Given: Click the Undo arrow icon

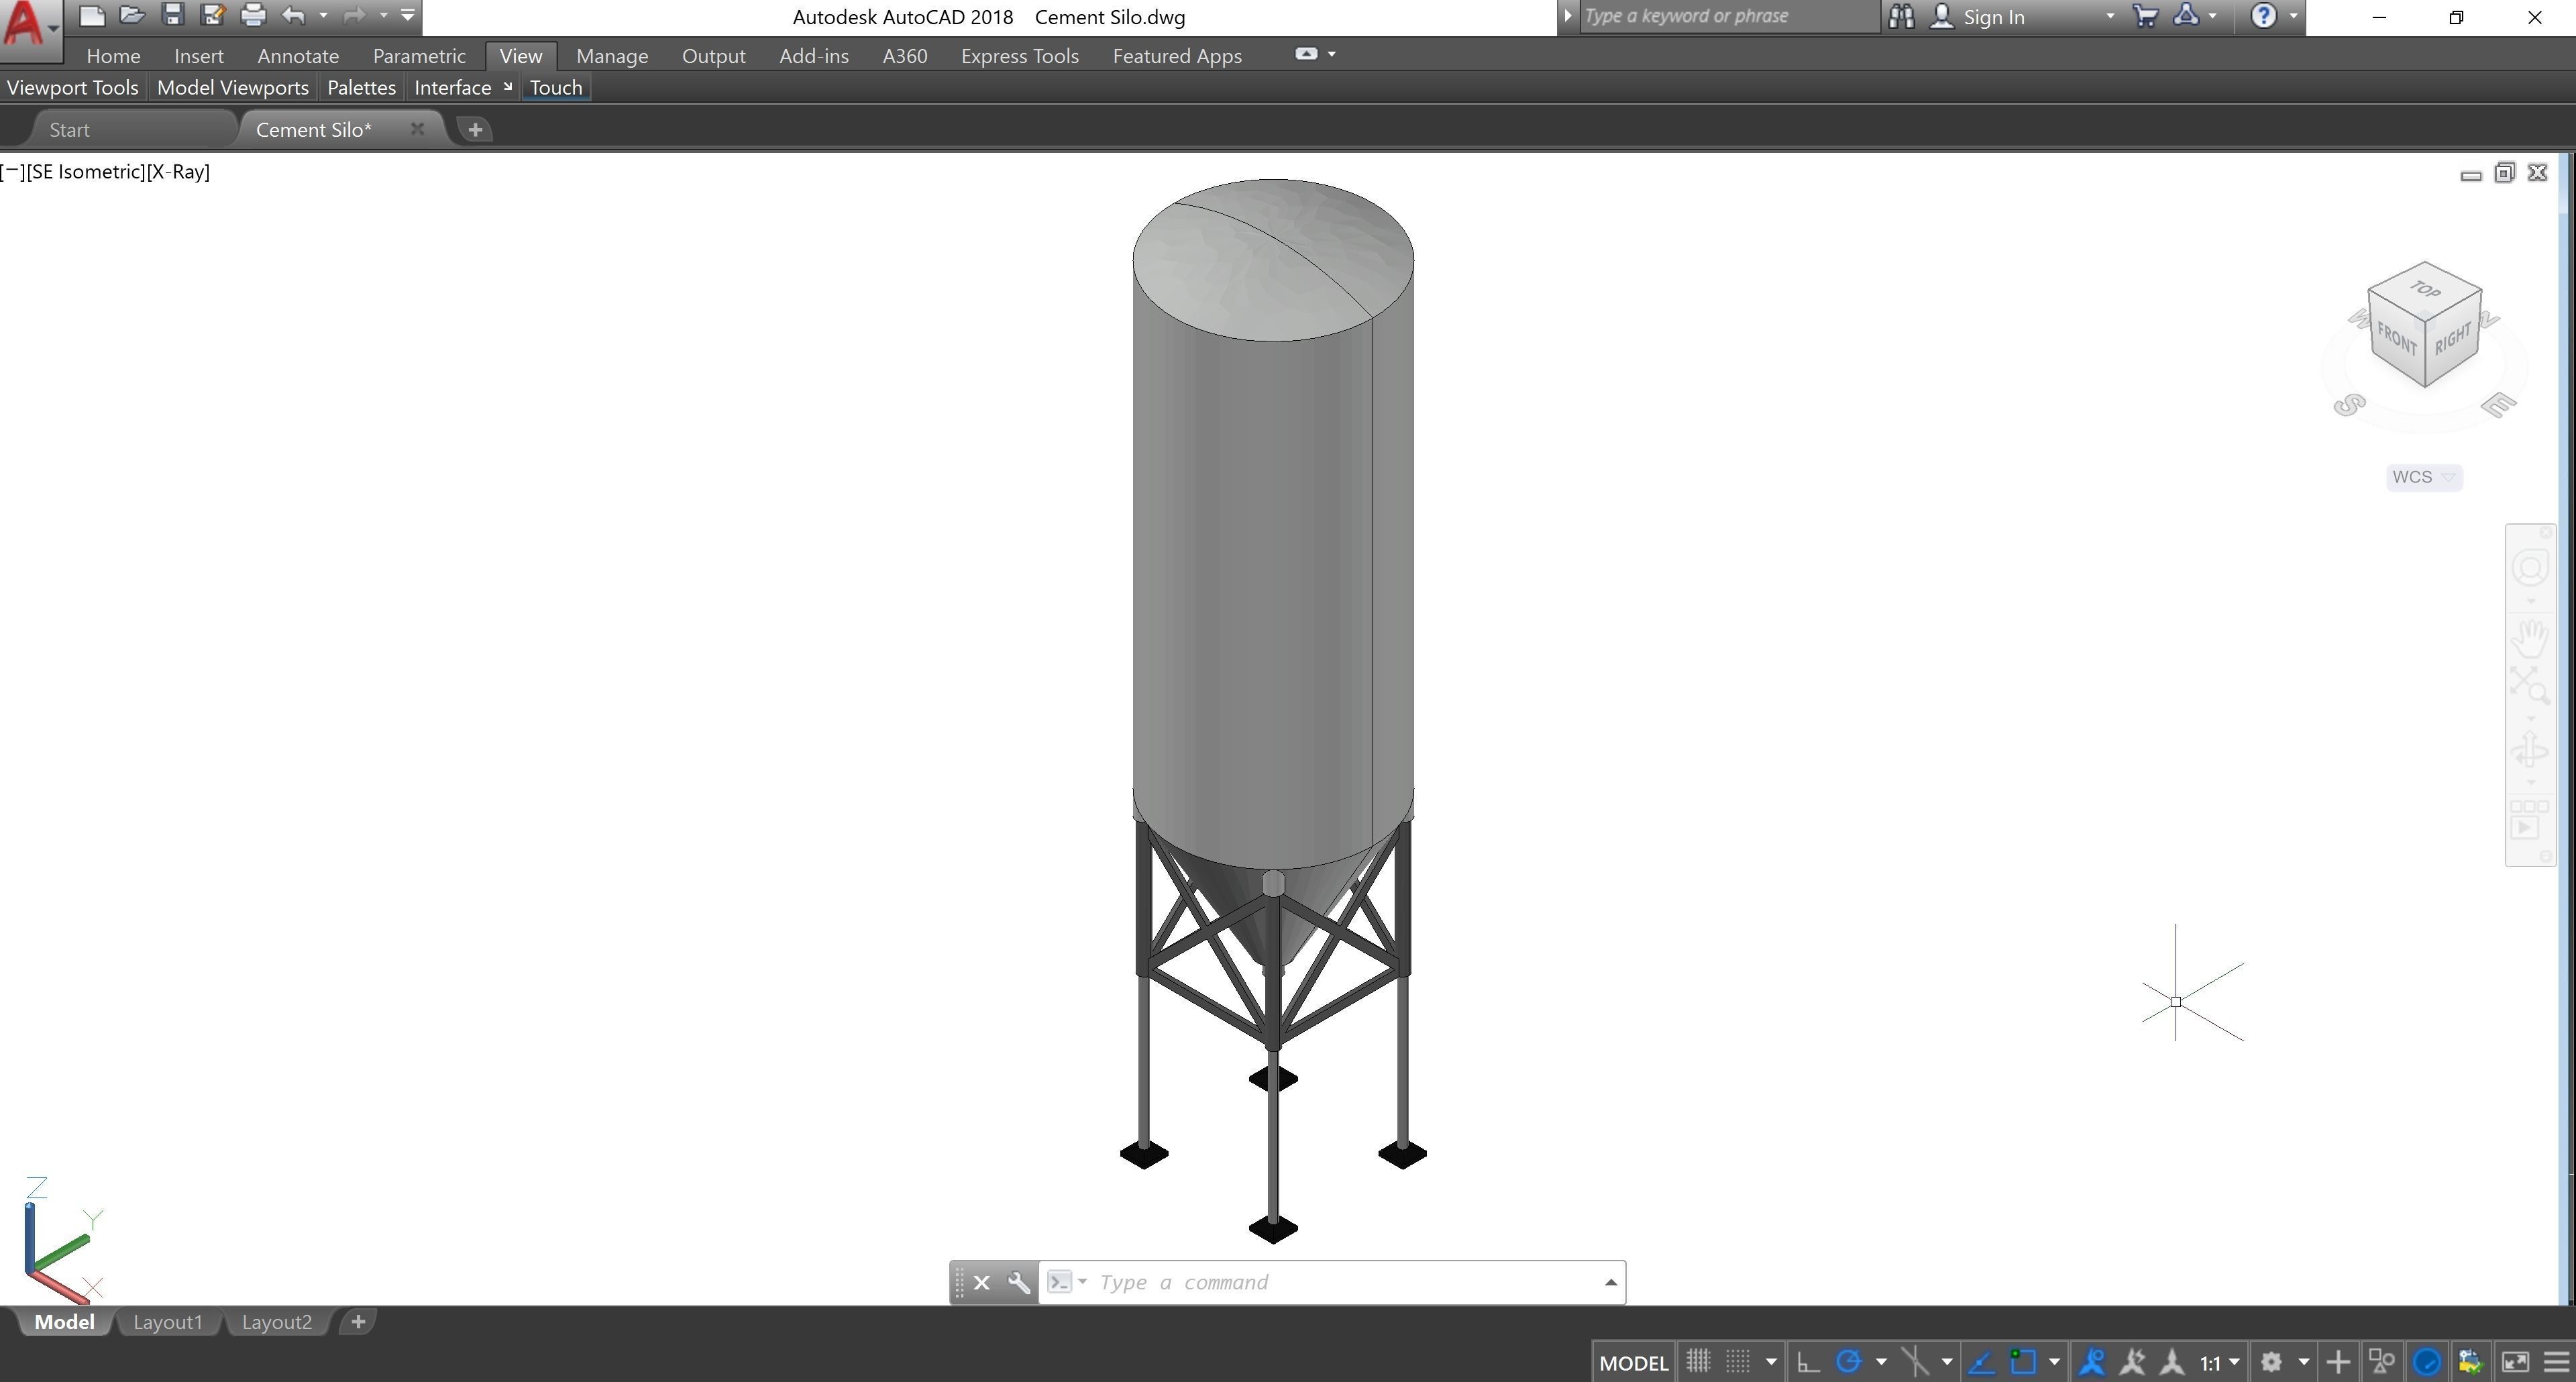Looking at the screenshot, I should click(x=293, y=15).
